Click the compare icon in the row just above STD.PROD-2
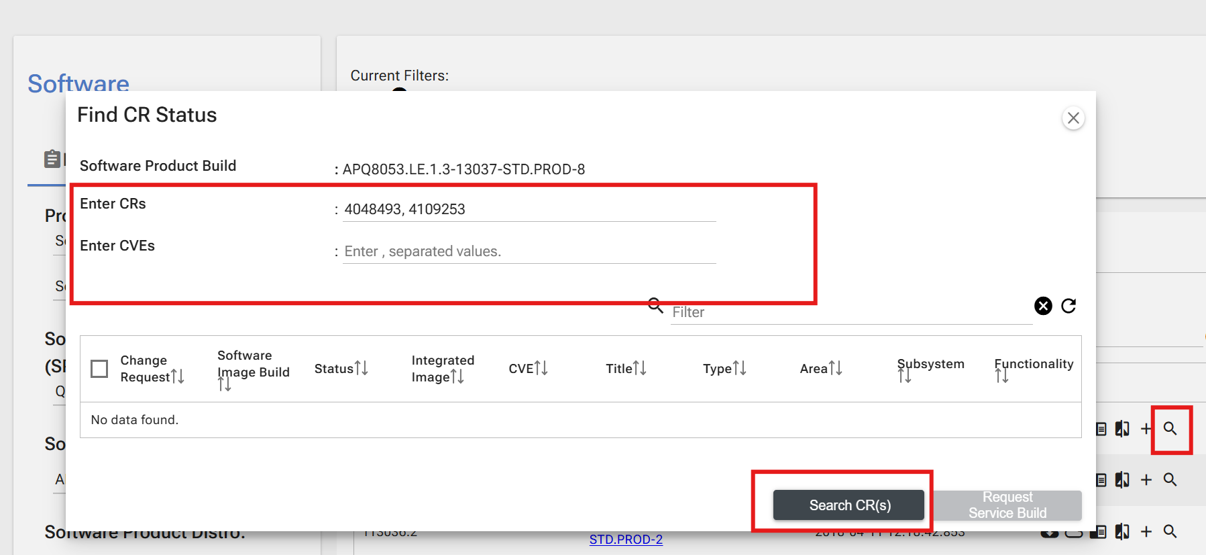This screenshot has height=555, width=1206. point(1122,480)
